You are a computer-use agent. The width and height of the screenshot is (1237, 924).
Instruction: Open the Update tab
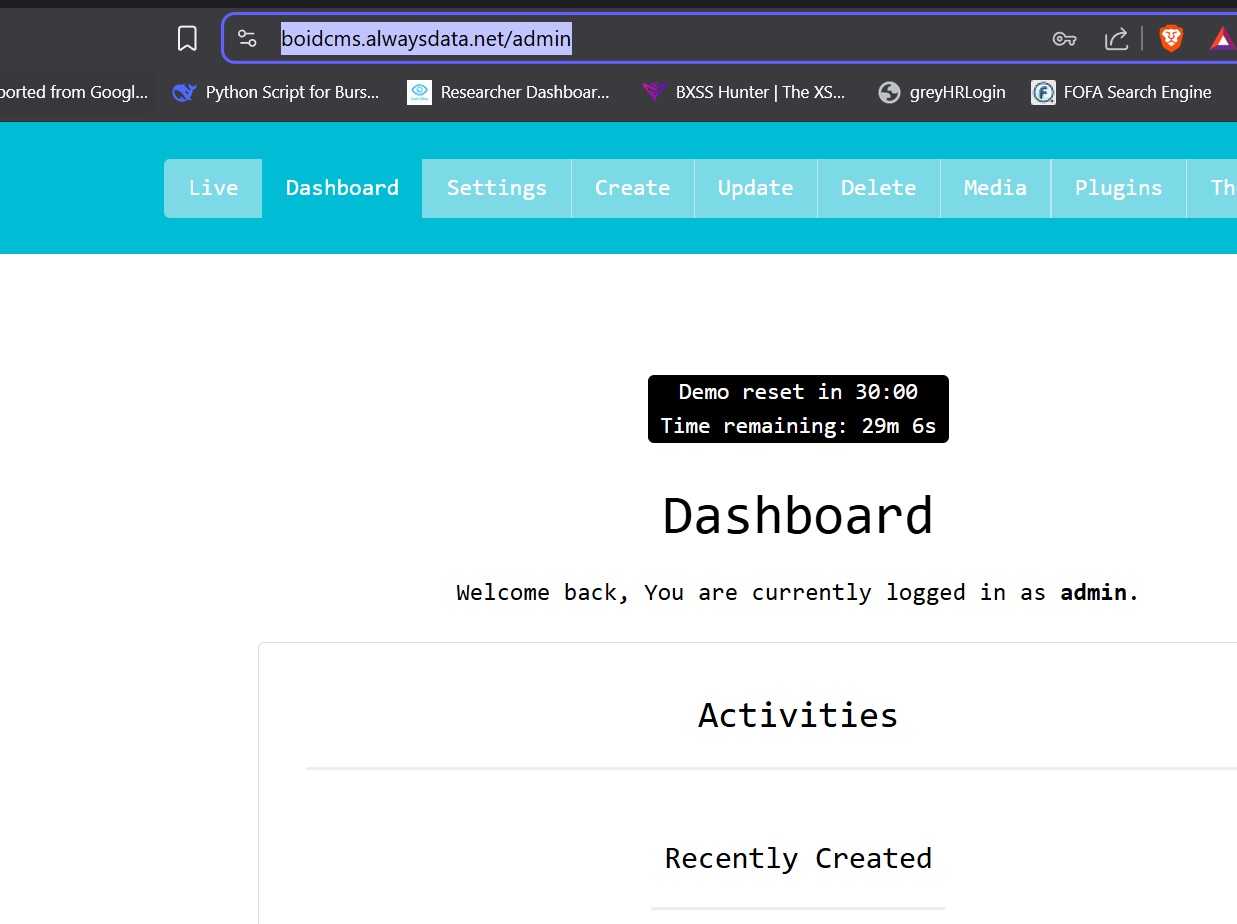755,188
